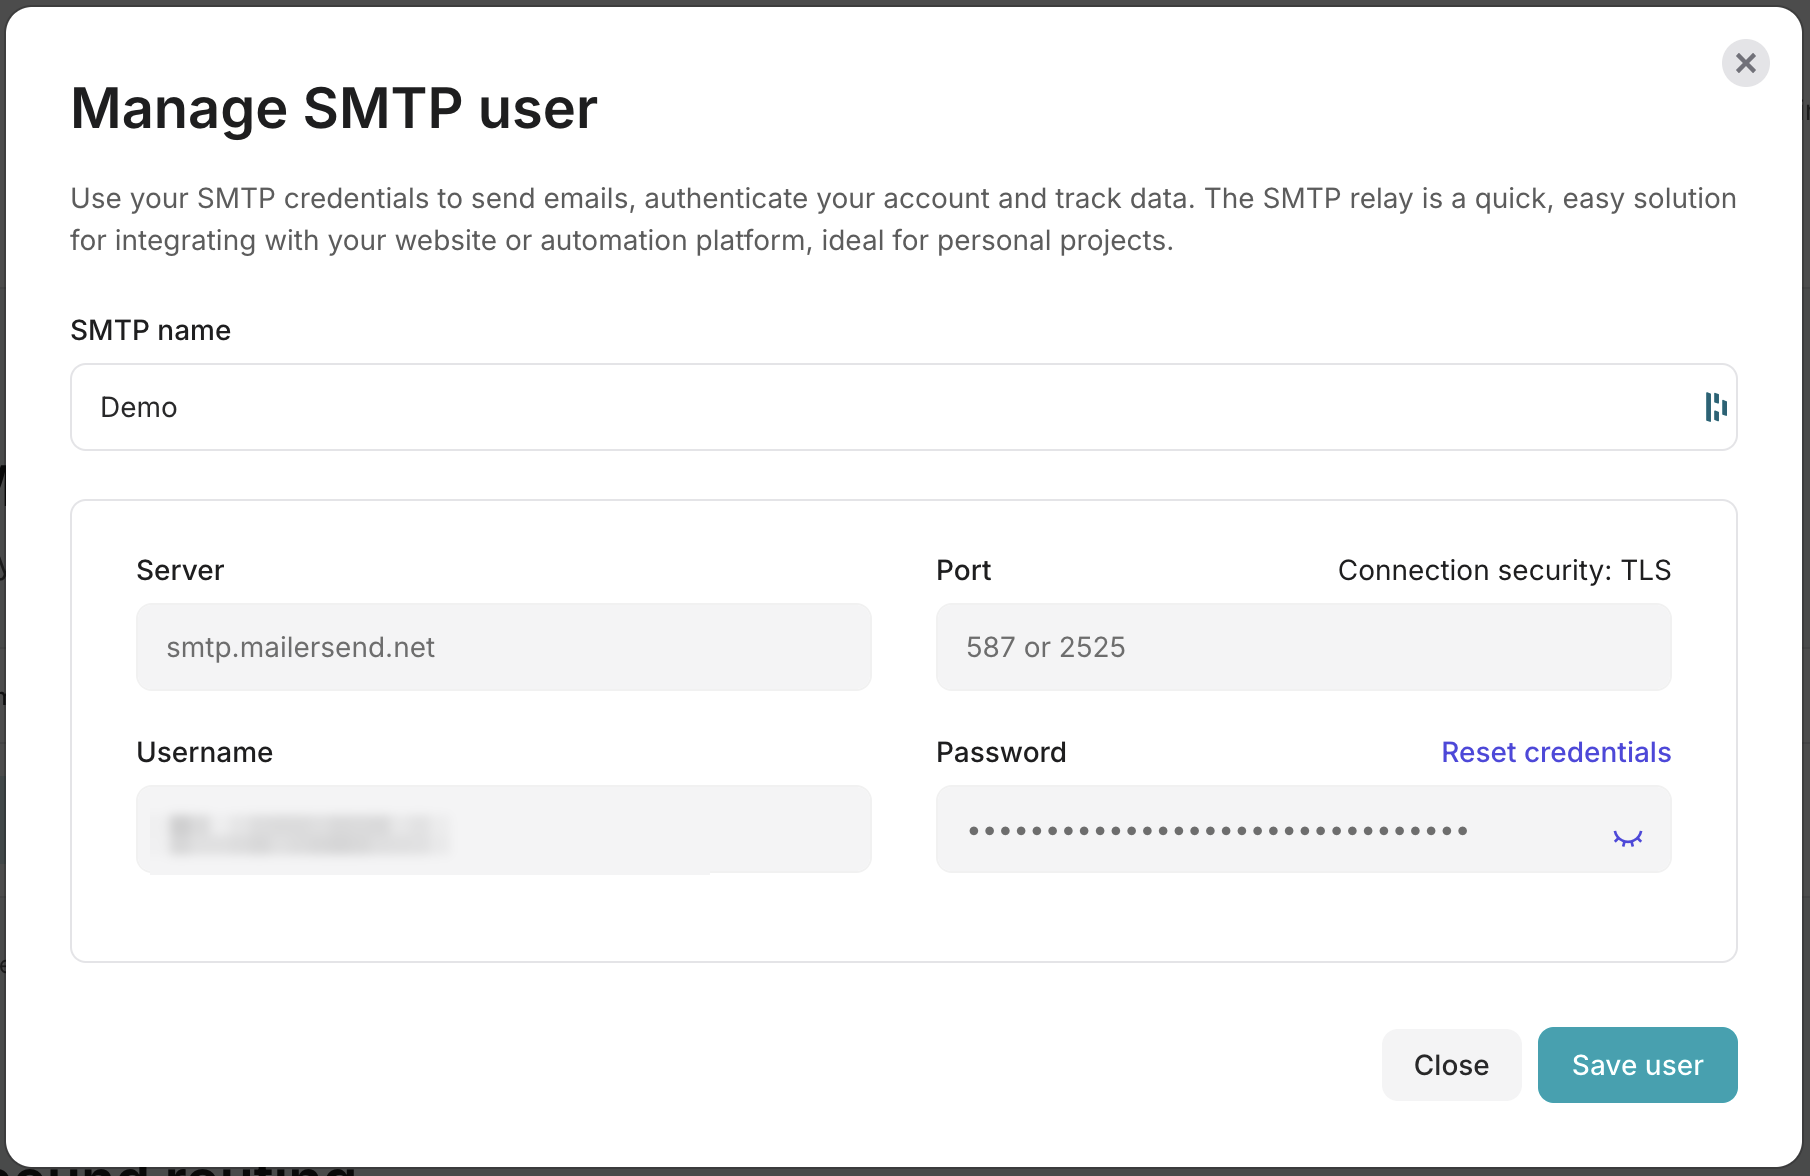Click the Server field showing smtp.mailersend.net

pyautogui.click(x=503, y=647)
